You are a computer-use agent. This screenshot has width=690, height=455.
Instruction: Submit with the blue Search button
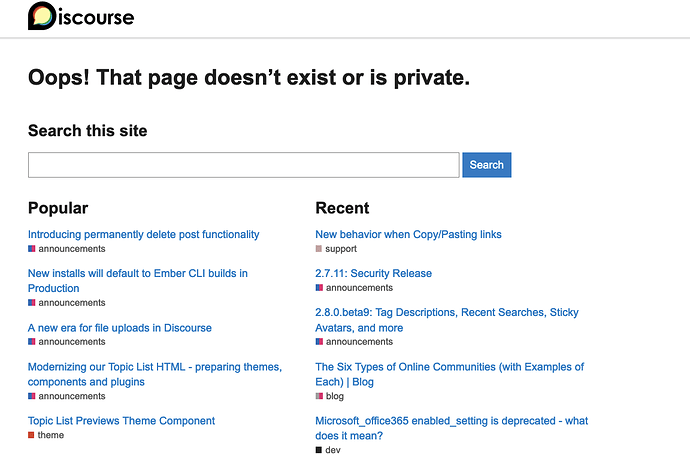(x=487, y=165)
